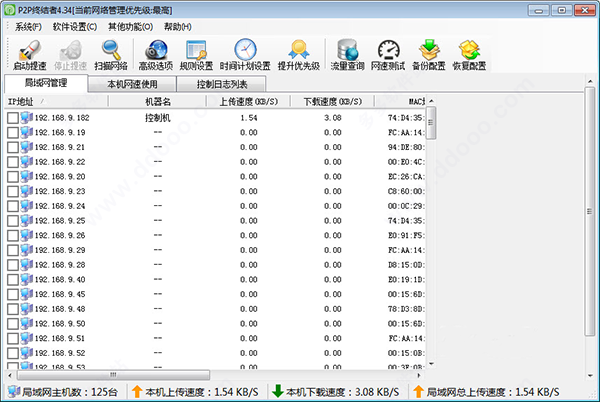Click the 本机上传速度 orange arrow icon
Image resolution: width=600 pixels, height=402 pixels.
[x=137, y=392]
